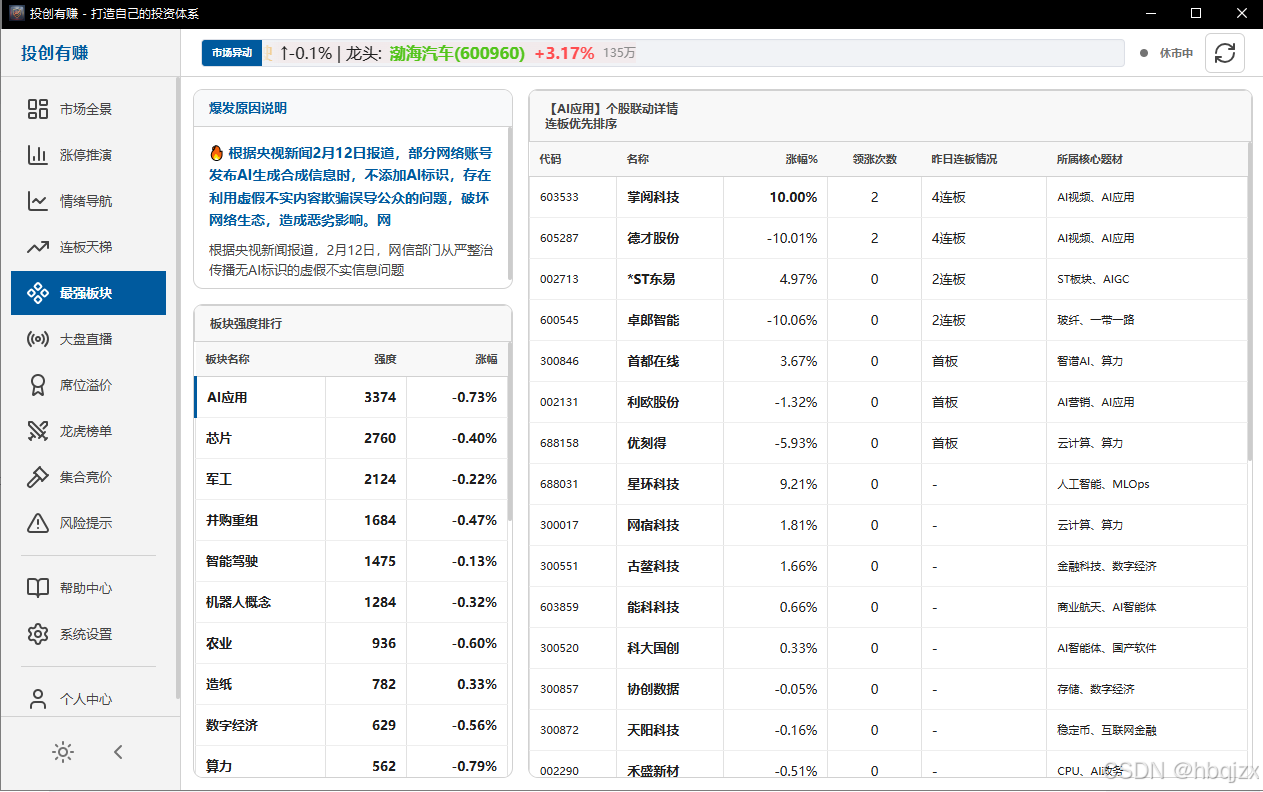Click stock *ST东易 in the table
1263x792 pixels.
click(x=651, y=279)
